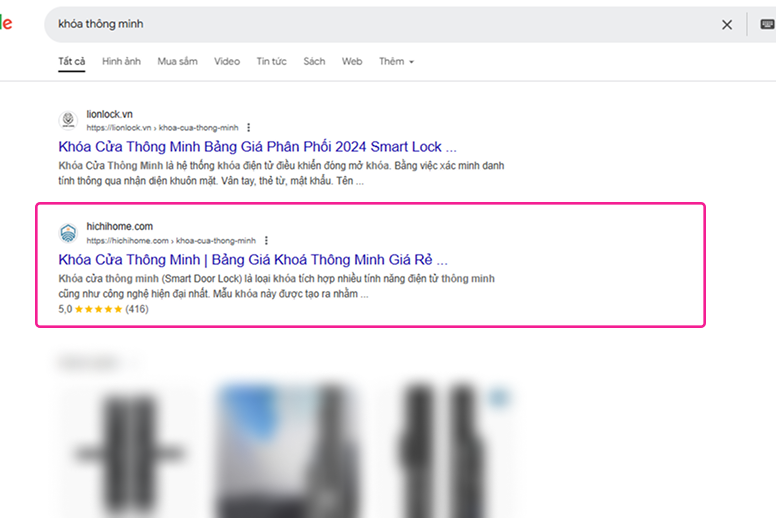Click the five-star rating on hichihome result
This screenshot has height=518, width=777.
click(x=99, y=309)
